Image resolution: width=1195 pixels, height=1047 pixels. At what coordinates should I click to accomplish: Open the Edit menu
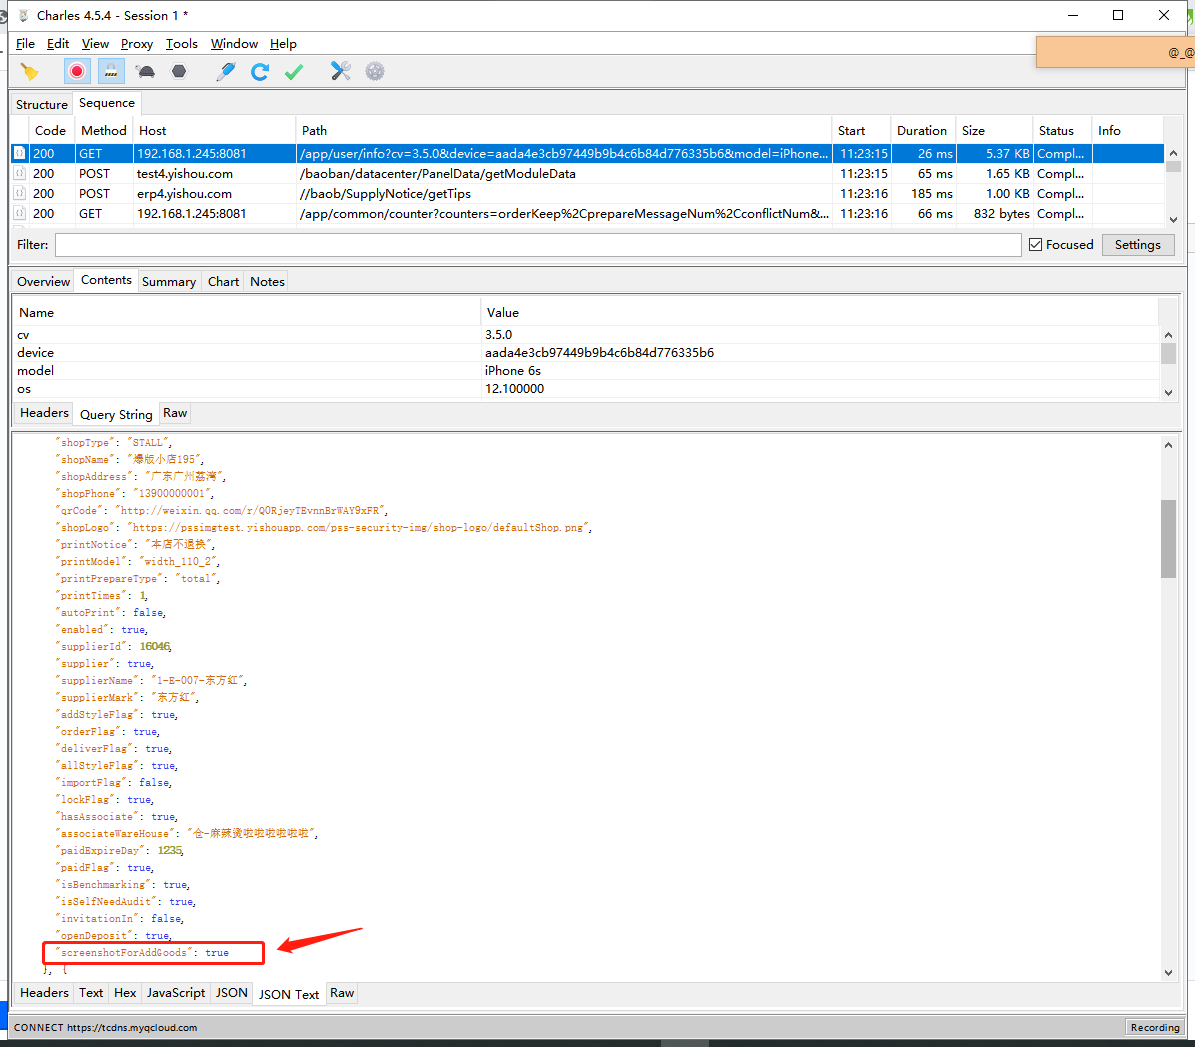tap(58, 43)
